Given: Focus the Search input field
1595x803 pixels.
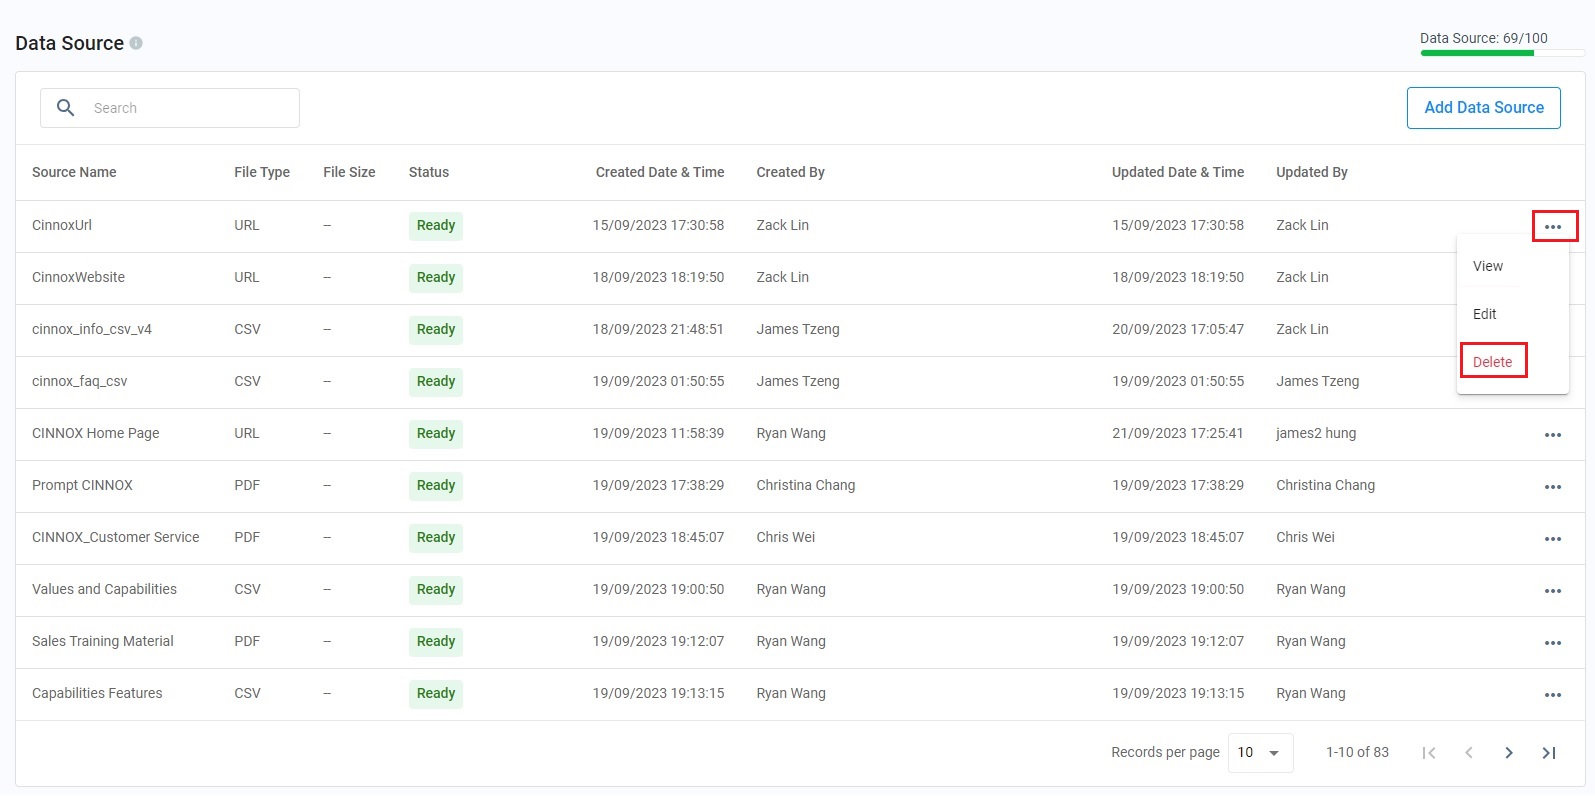Looking at the screenshot, I should (170, 108).
